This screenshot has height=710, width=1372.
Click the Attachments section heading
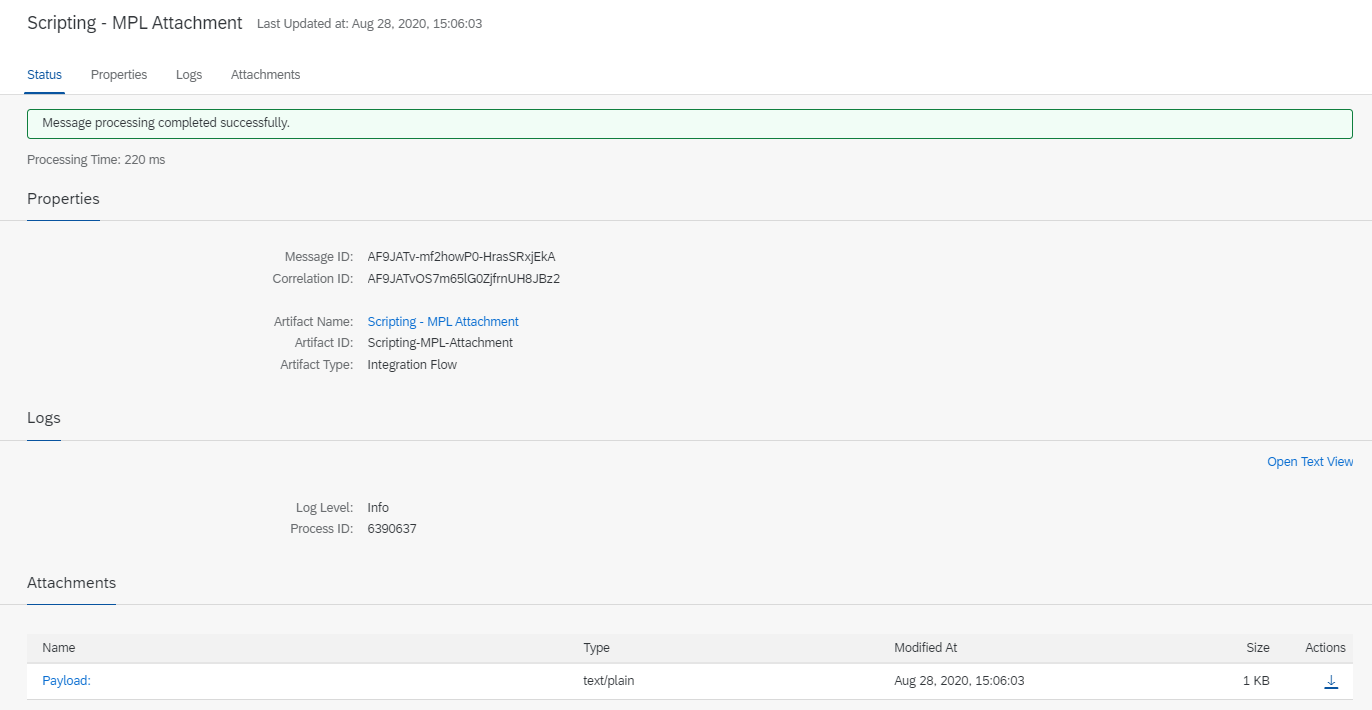tap(71, 583)
